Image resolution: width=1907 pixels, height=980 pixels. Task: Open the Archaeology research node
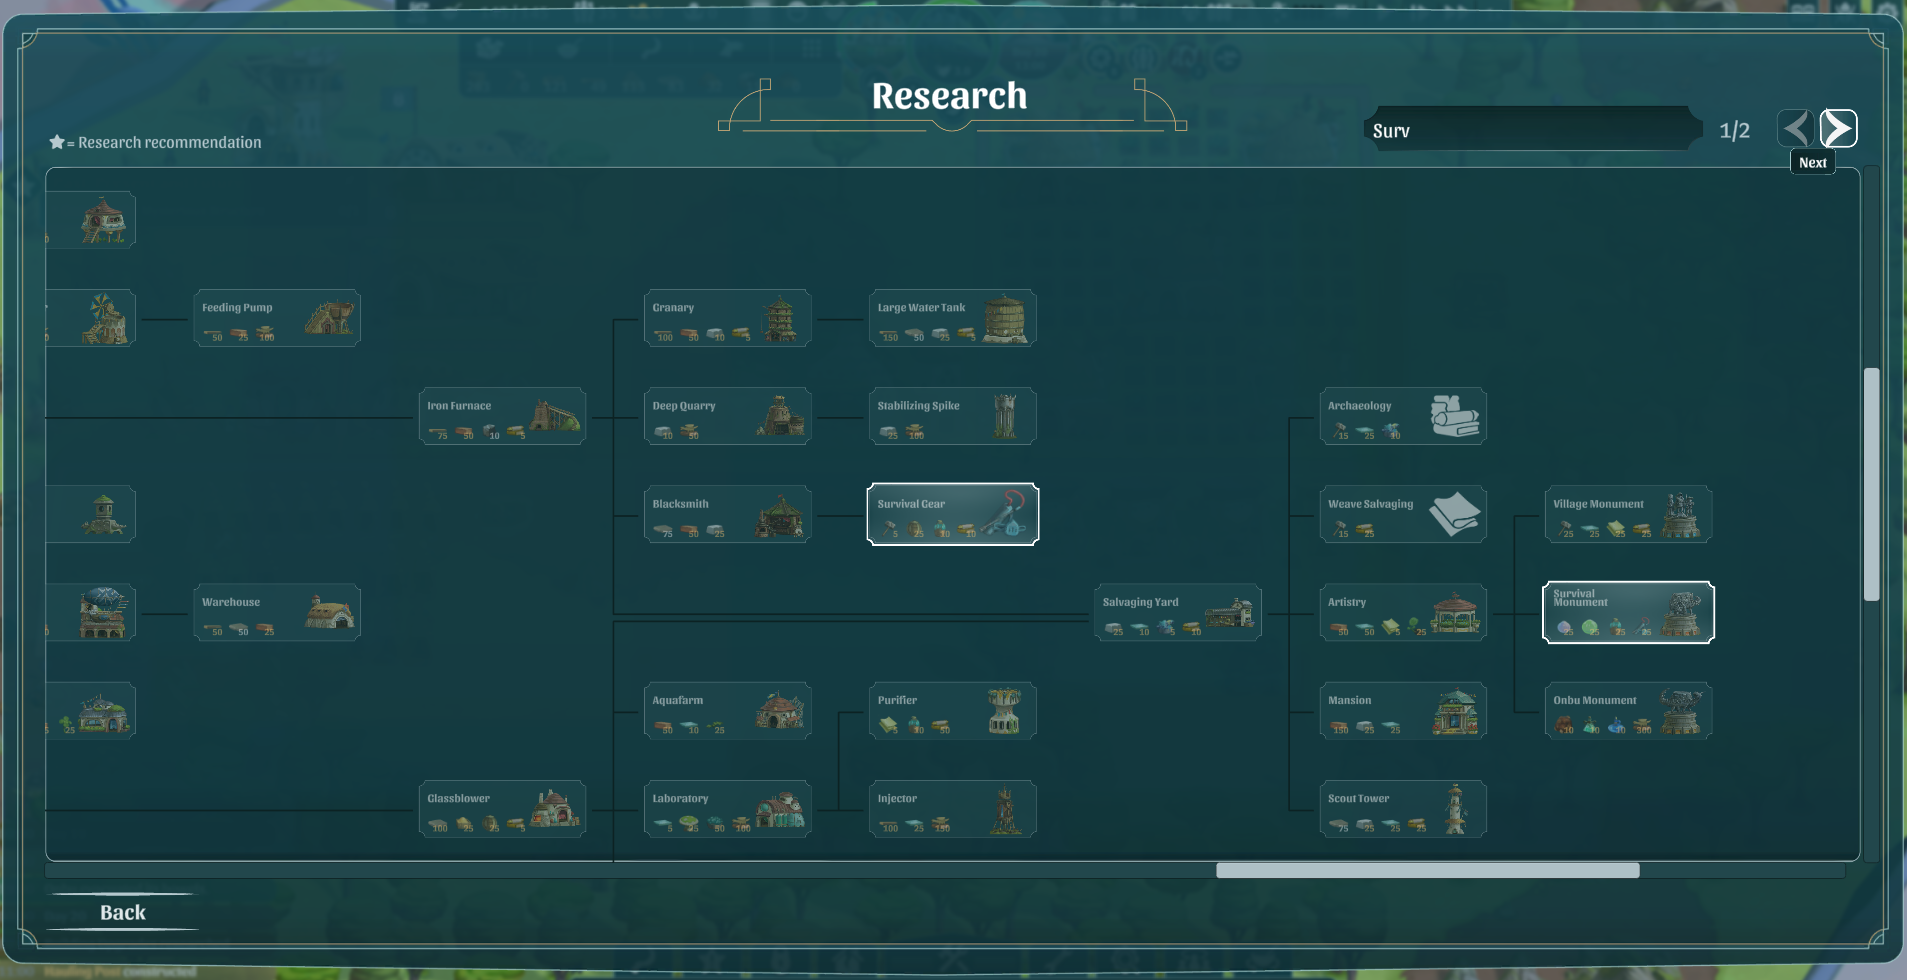(1402, 416)
